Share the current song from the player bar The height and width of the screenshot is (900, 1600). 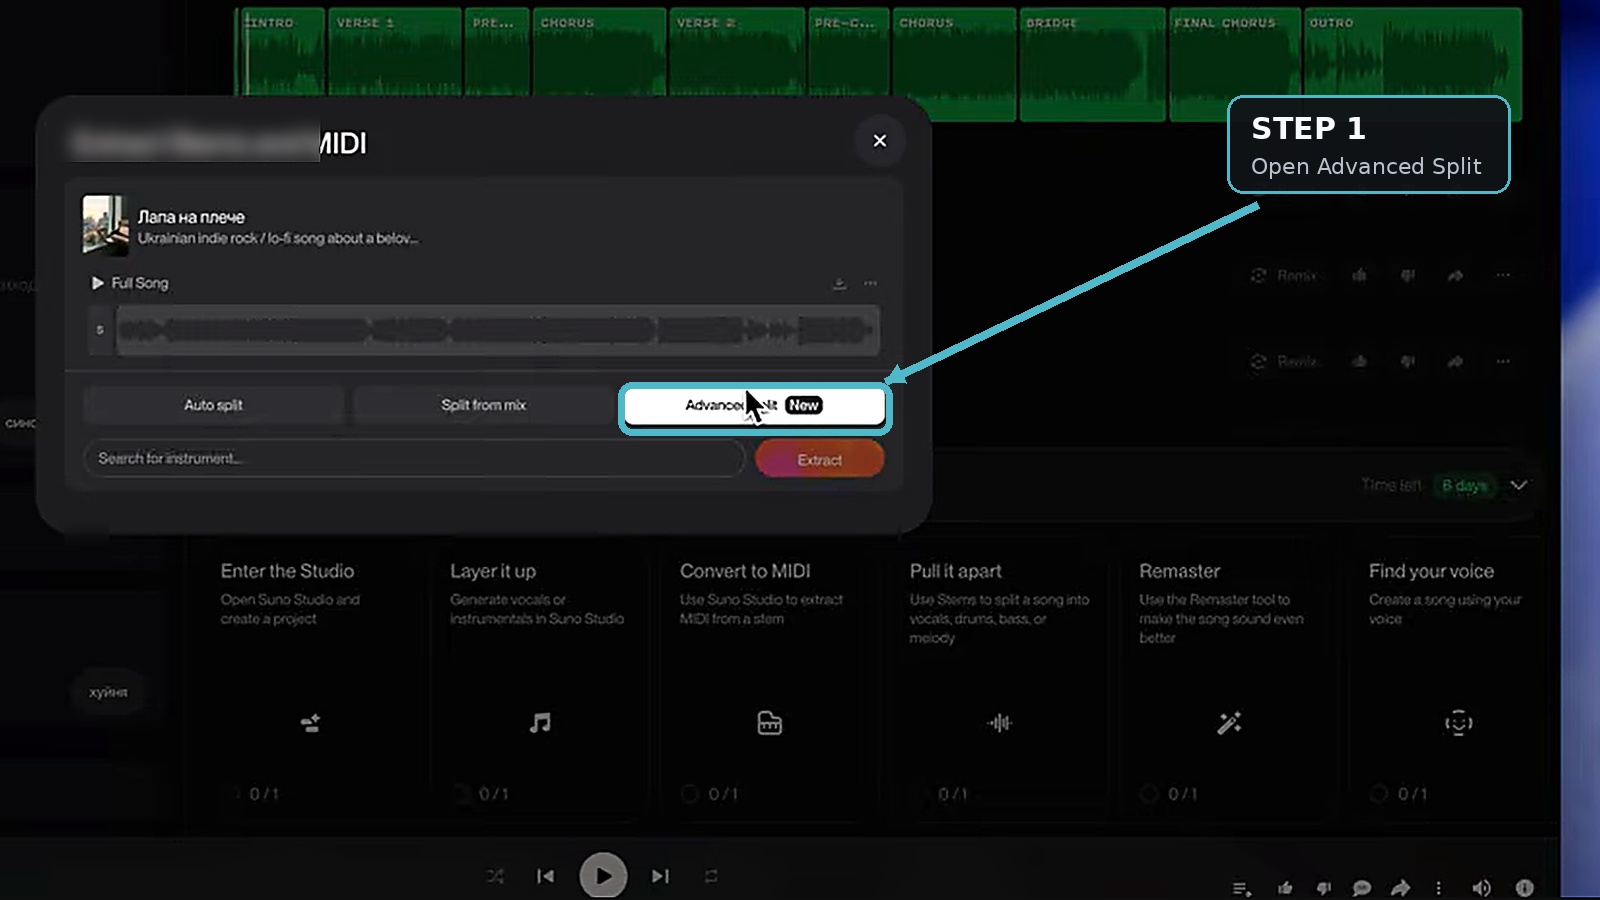pos(1401,888)
